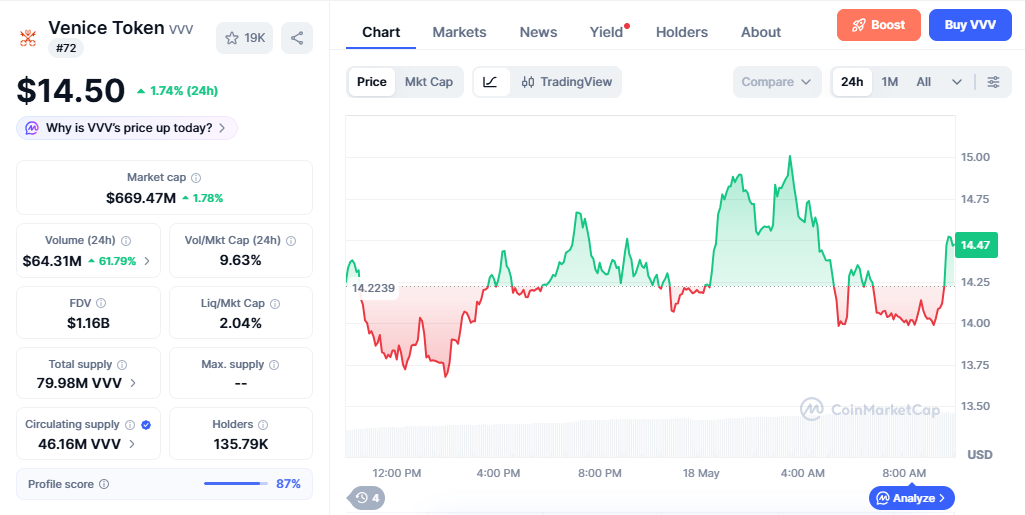Select the 1M time range

[890, 82]
